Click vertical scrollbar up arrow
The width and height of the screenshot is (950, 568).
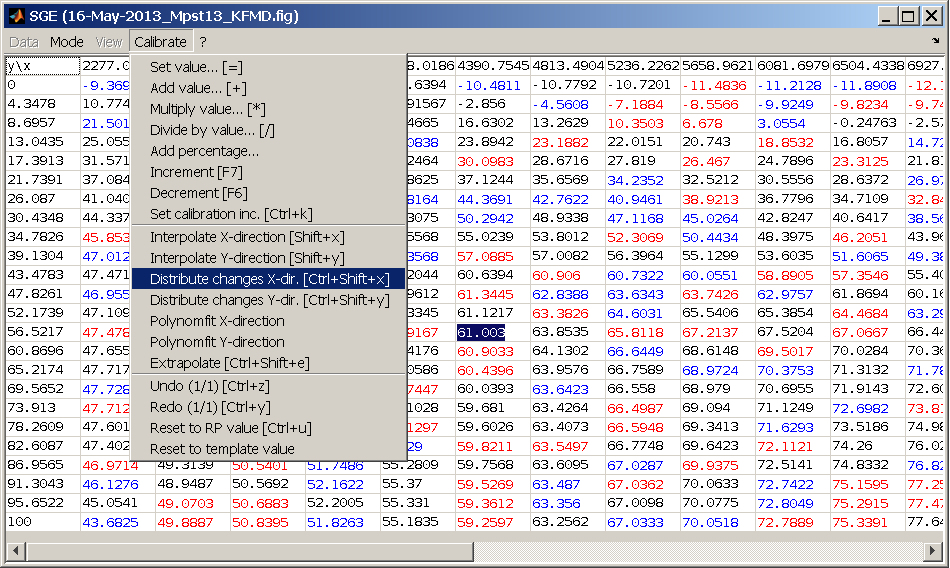pos(936,67)
